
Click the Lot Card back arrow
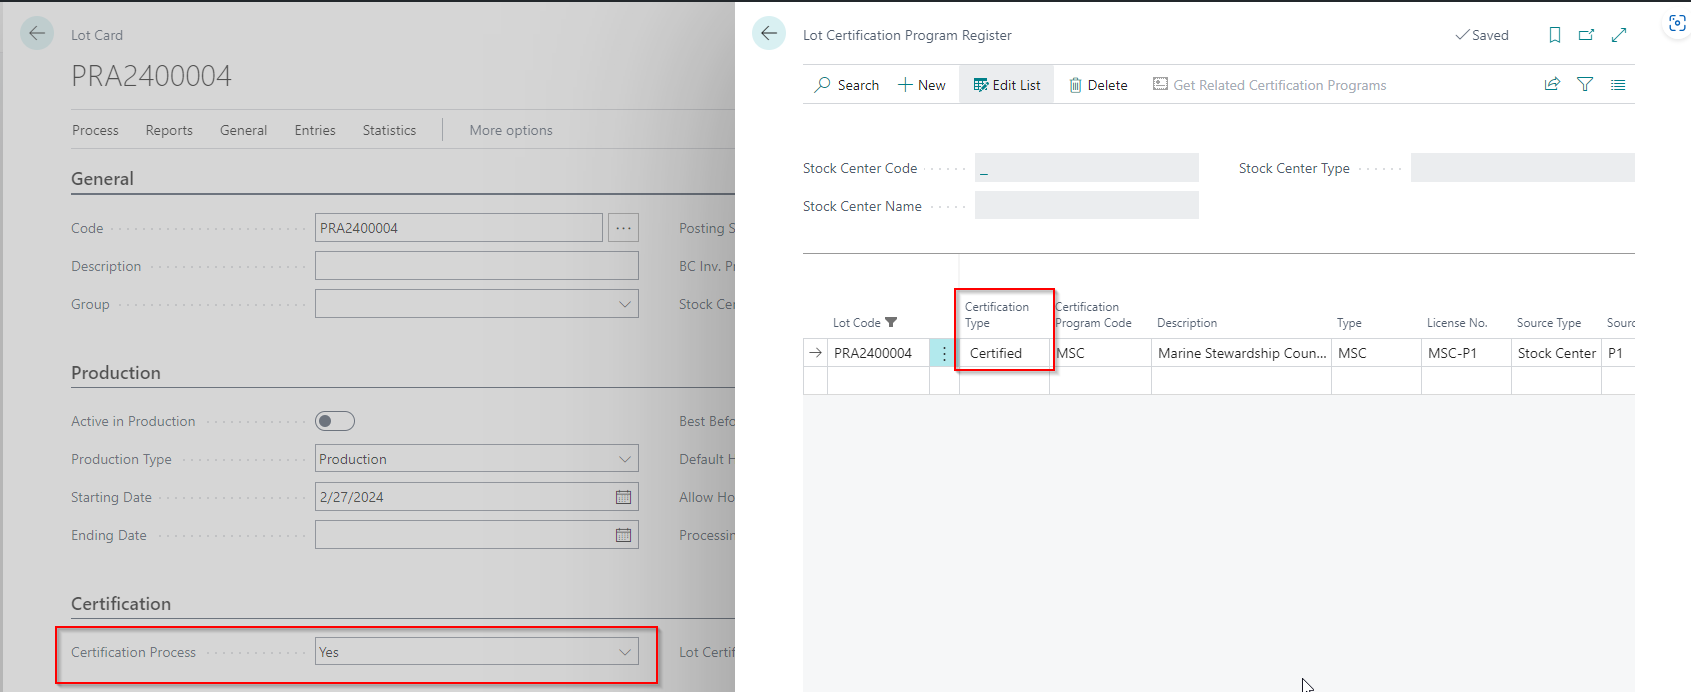click(x=37, y=33)
